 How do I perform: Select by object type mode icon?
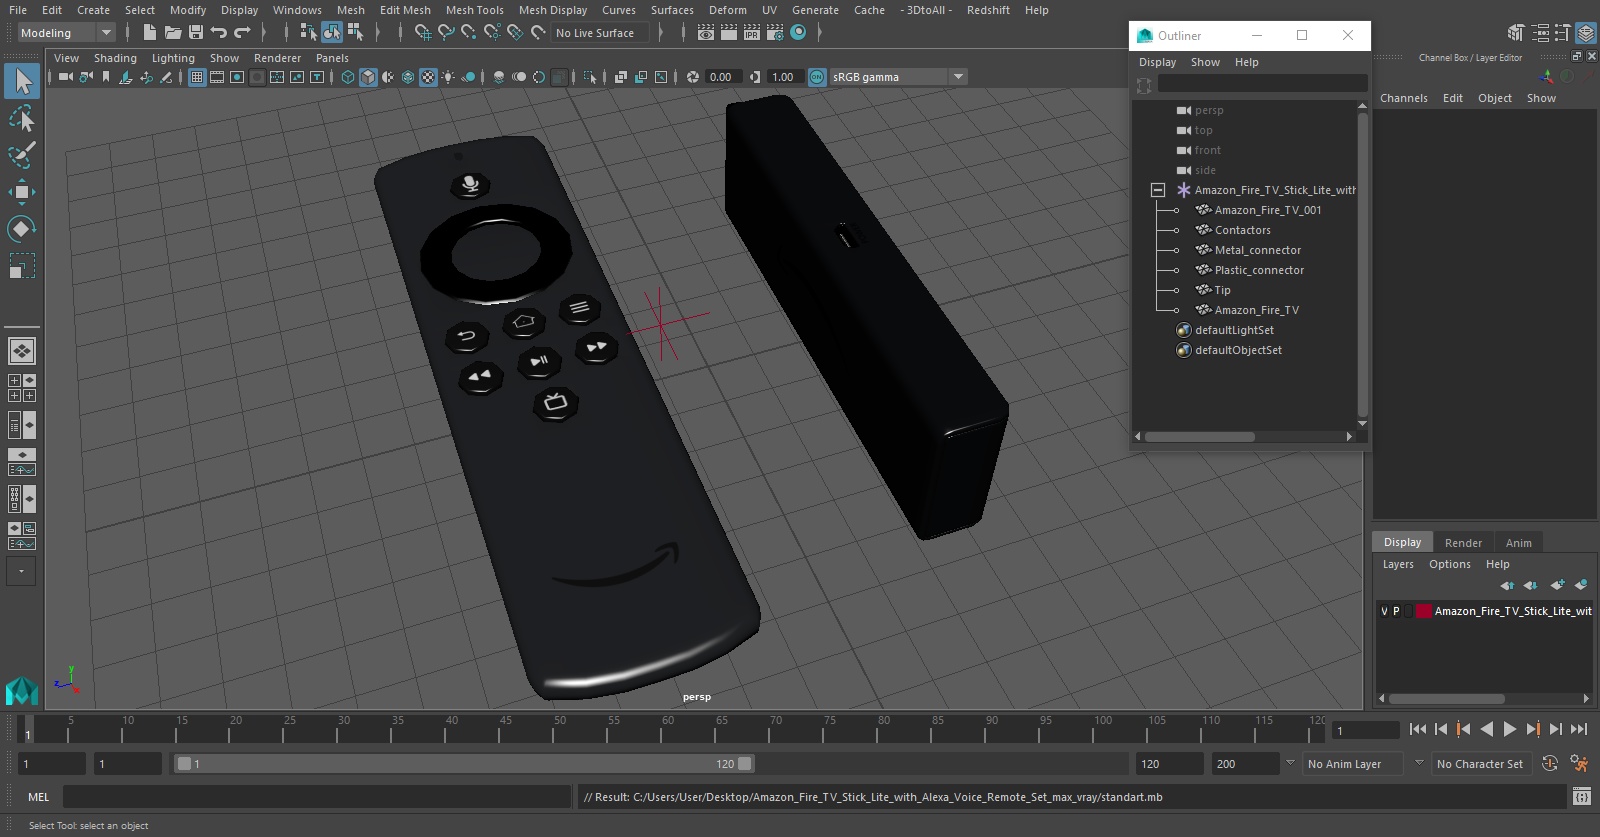pos(331,33)
